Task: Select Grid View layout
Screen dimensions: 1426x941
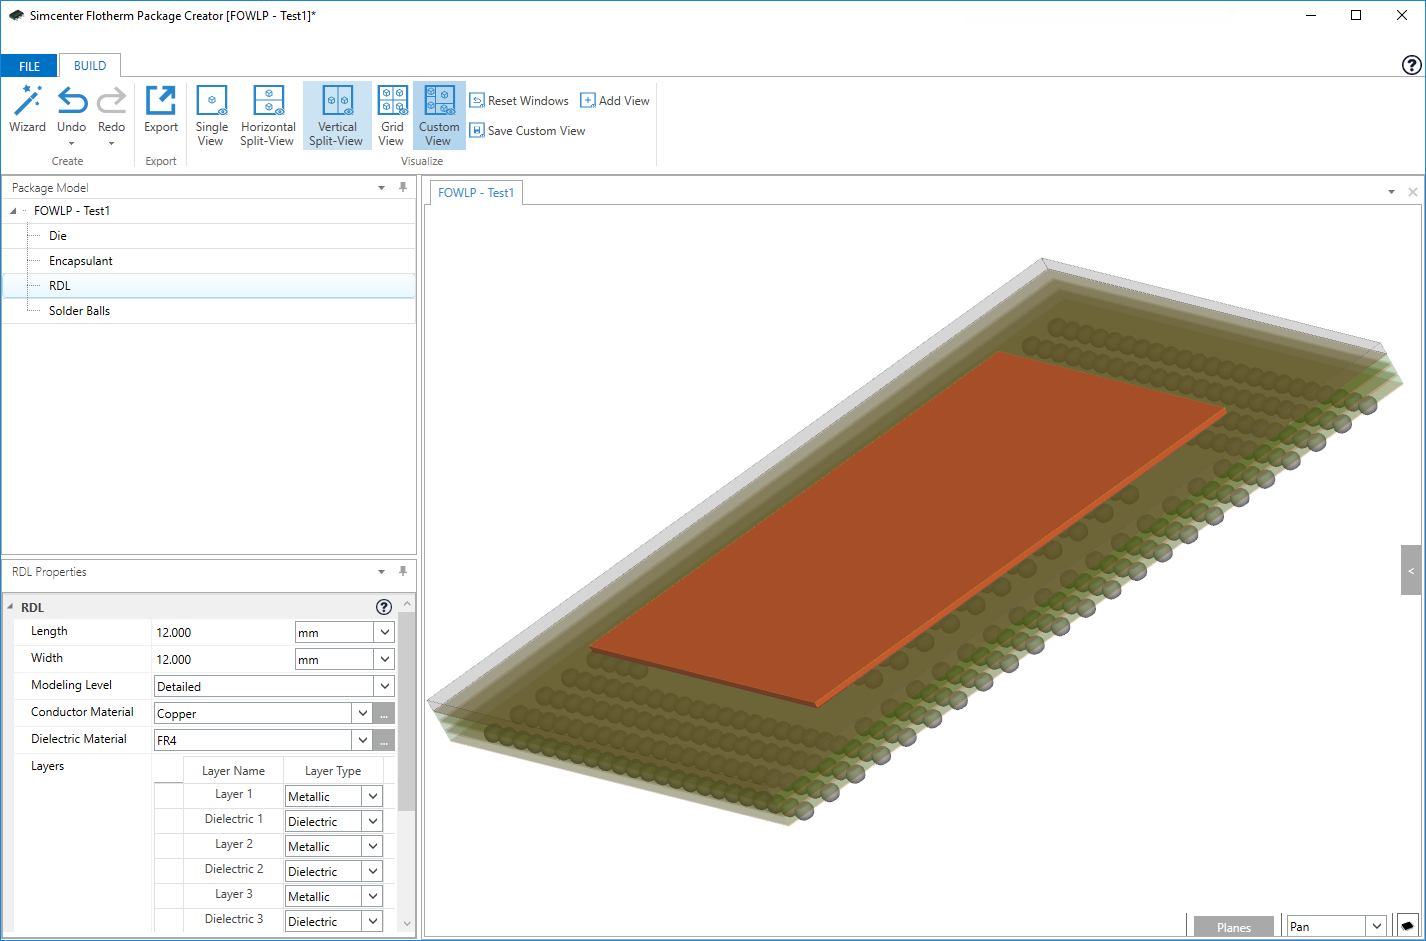Action: [x=392, y=116]
